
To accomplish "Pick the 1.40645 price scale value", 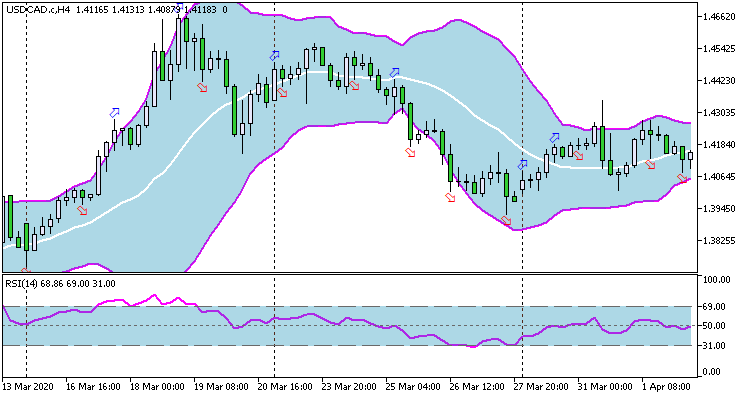I will click(718, 177).
